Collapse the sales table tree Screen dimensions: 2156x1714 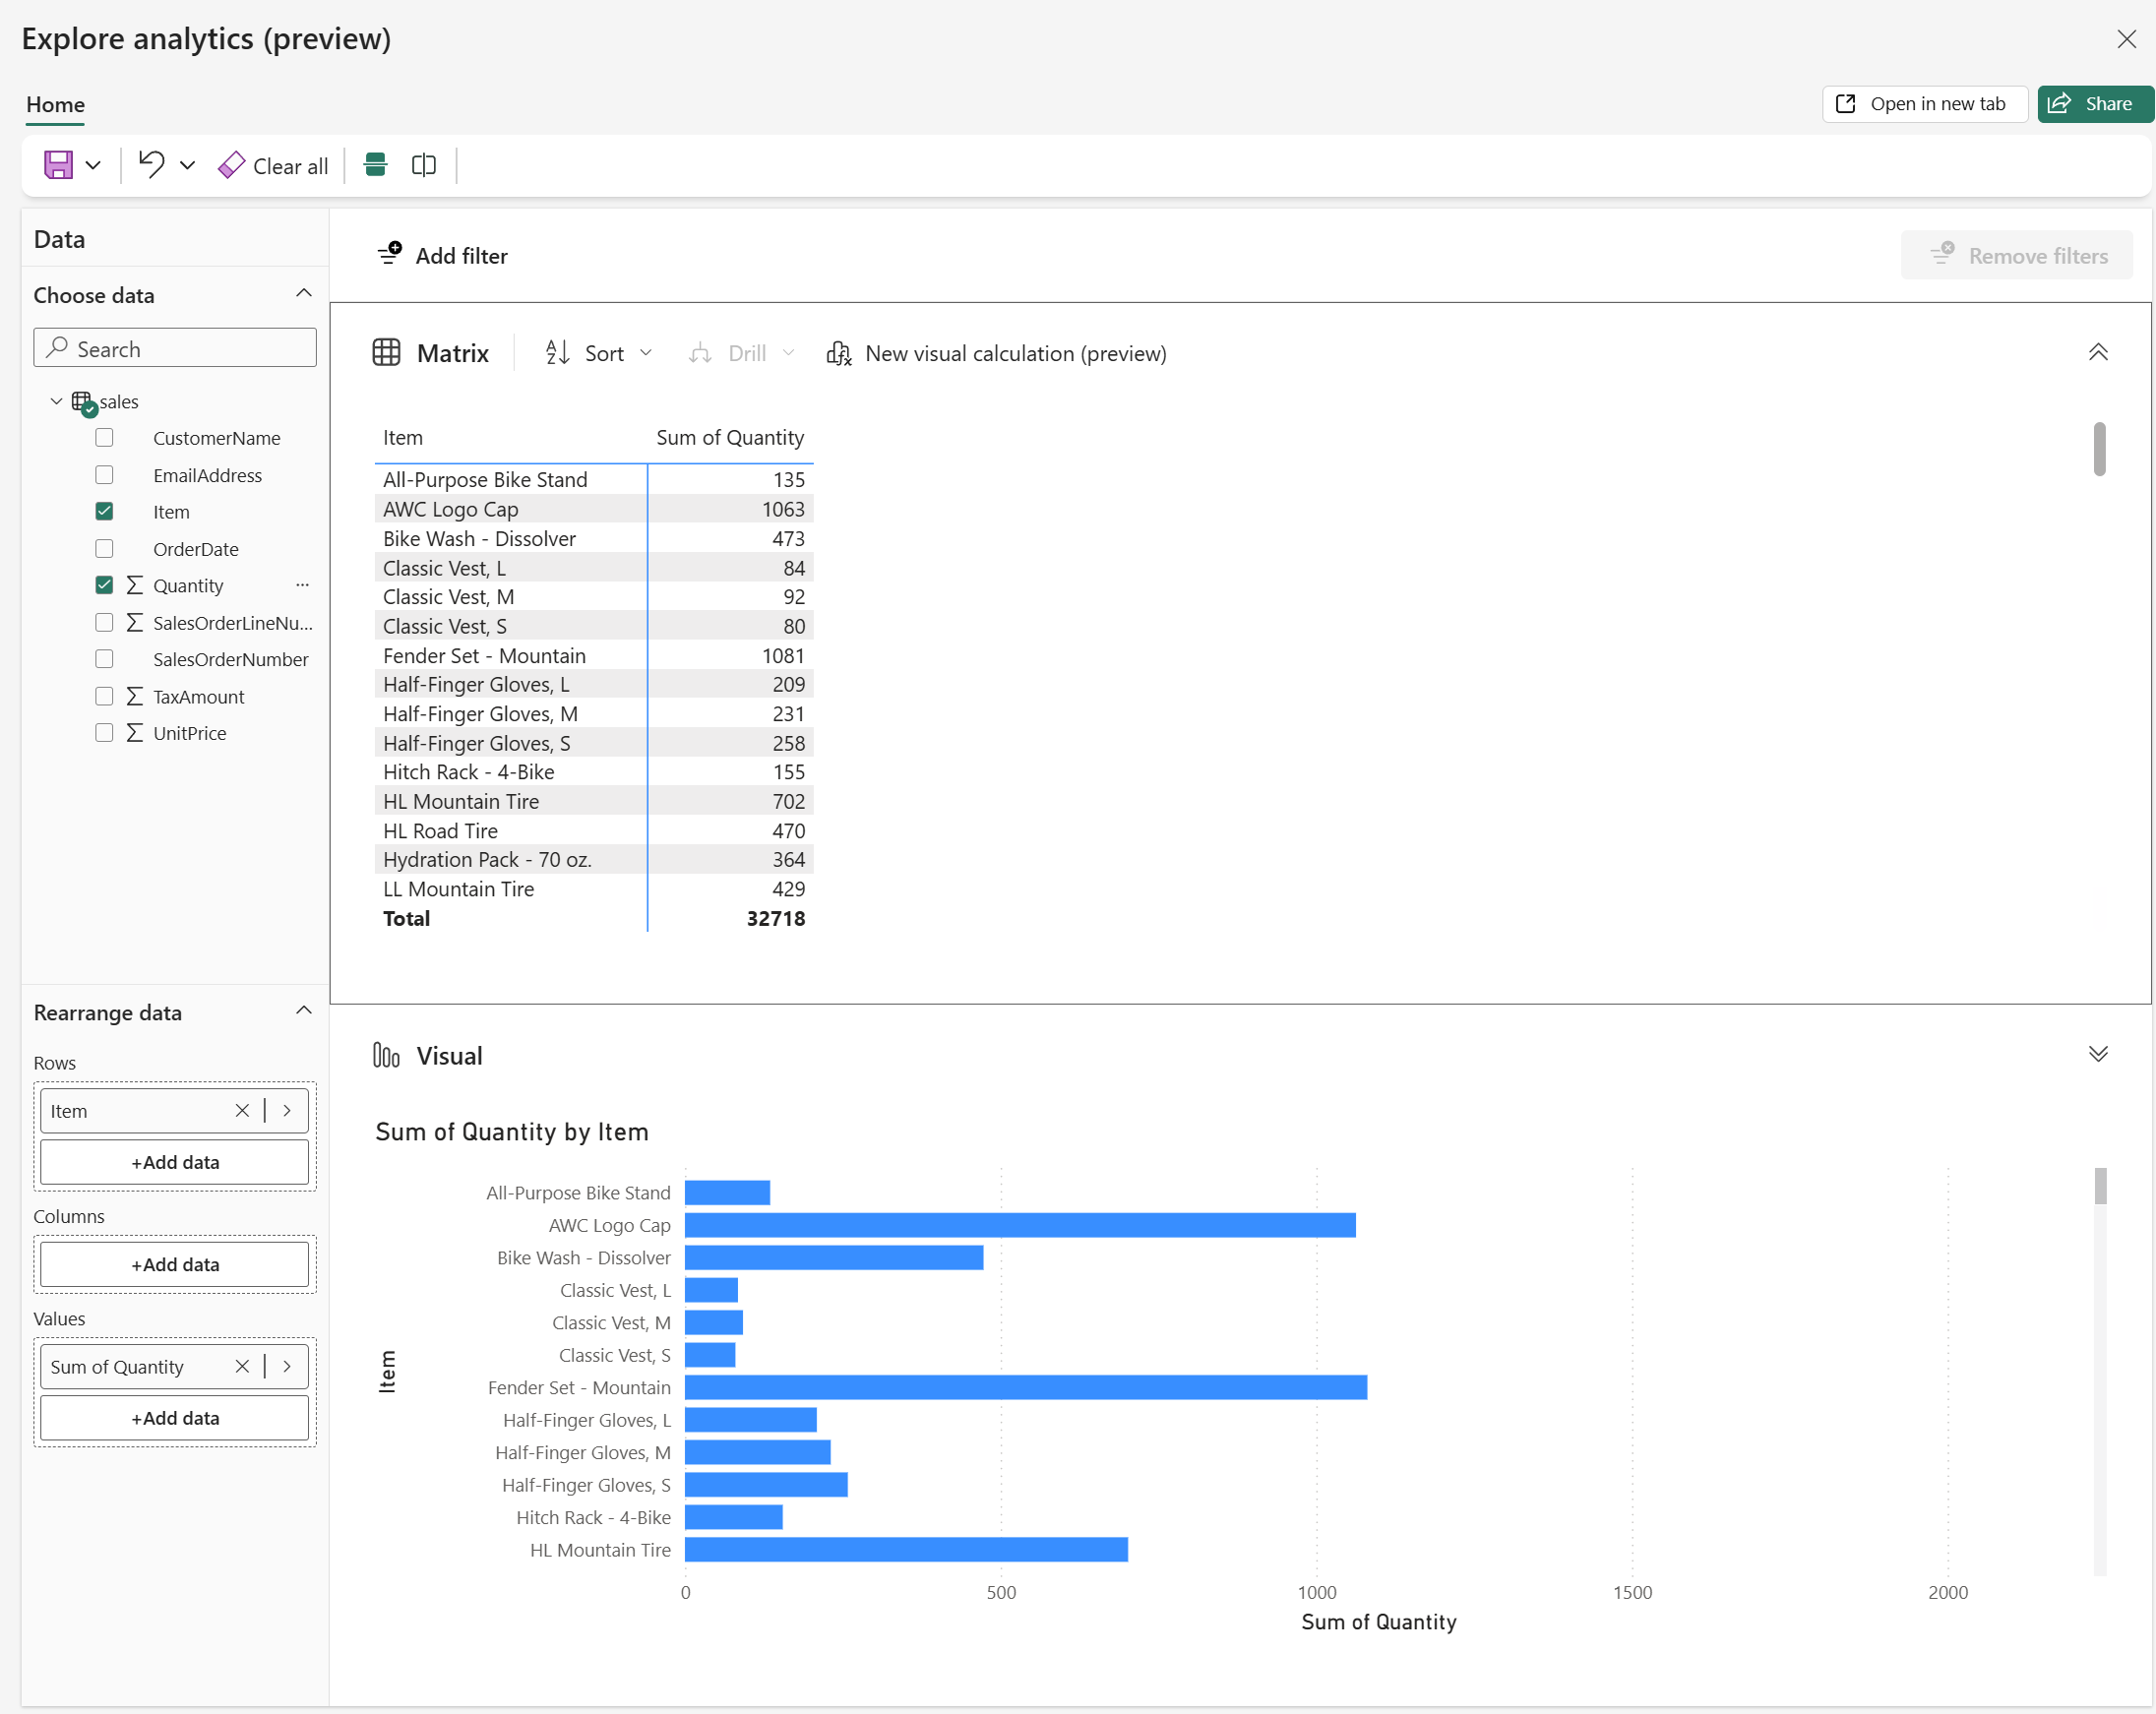[56, 401]
